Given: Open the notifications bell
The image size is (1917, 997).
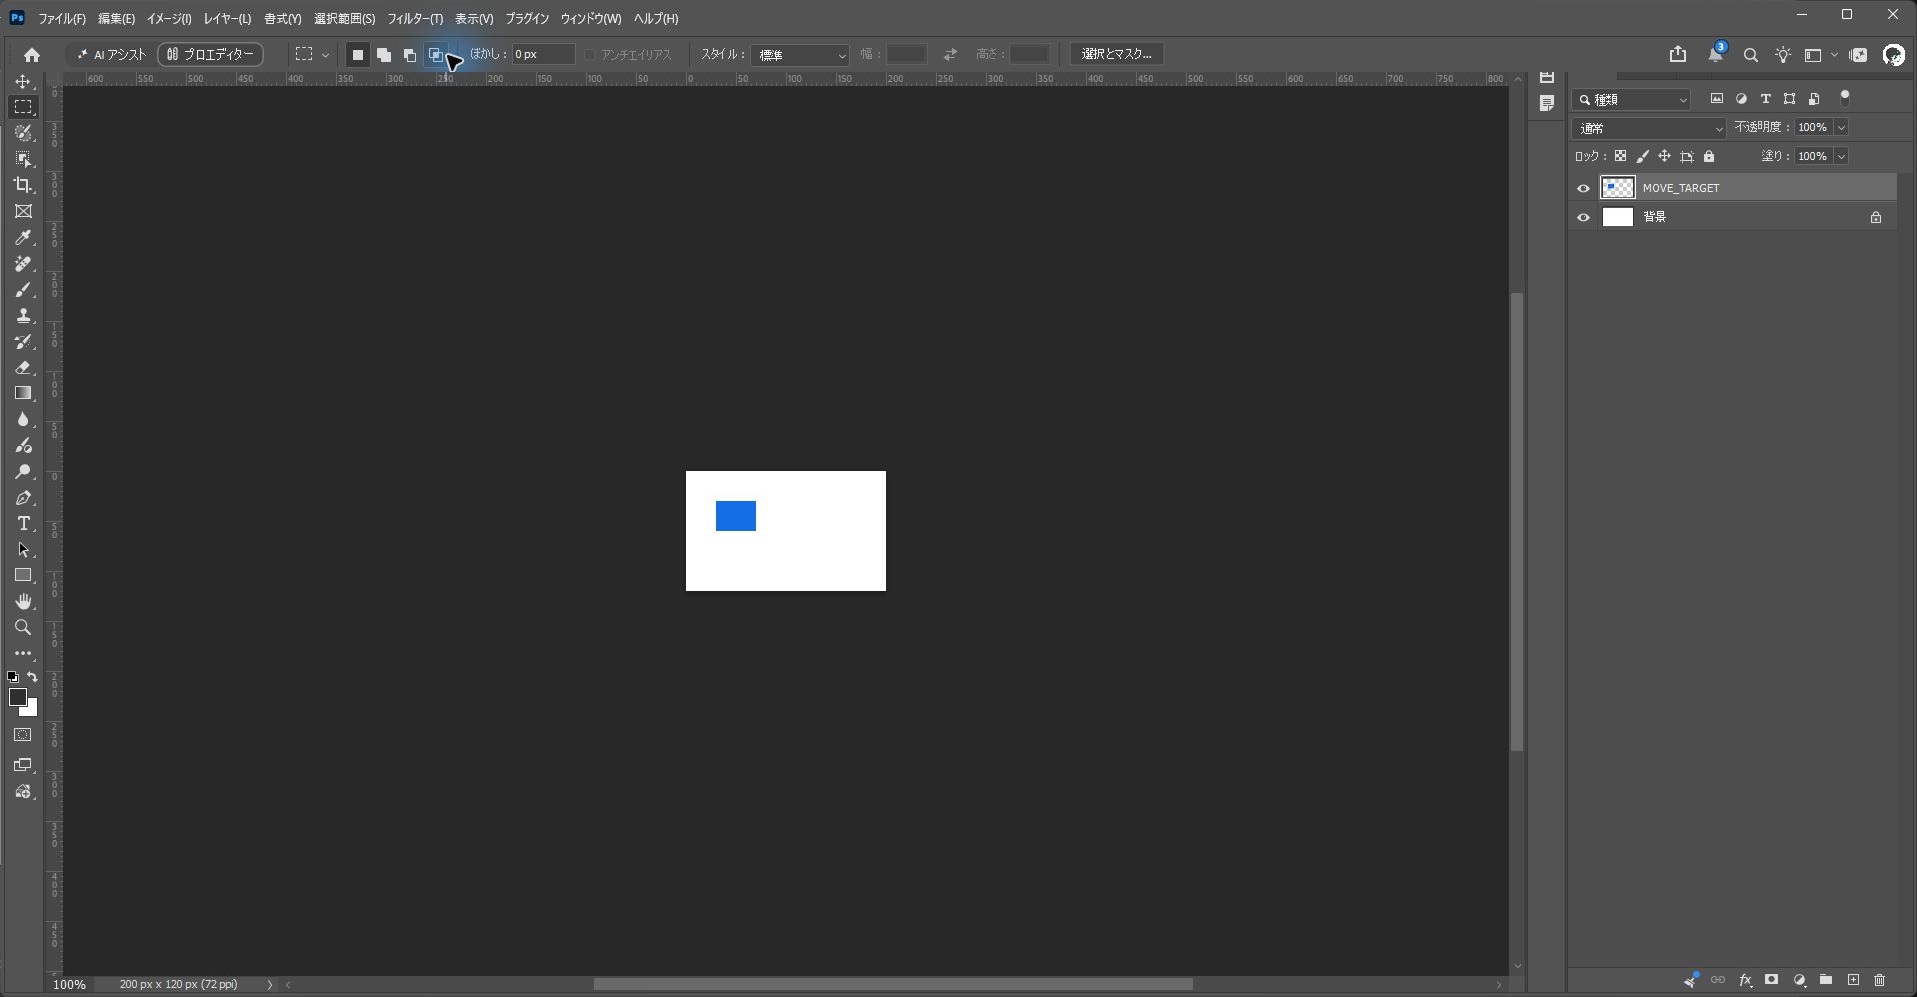Looking at the screenshot, I should pos(1715,55).
